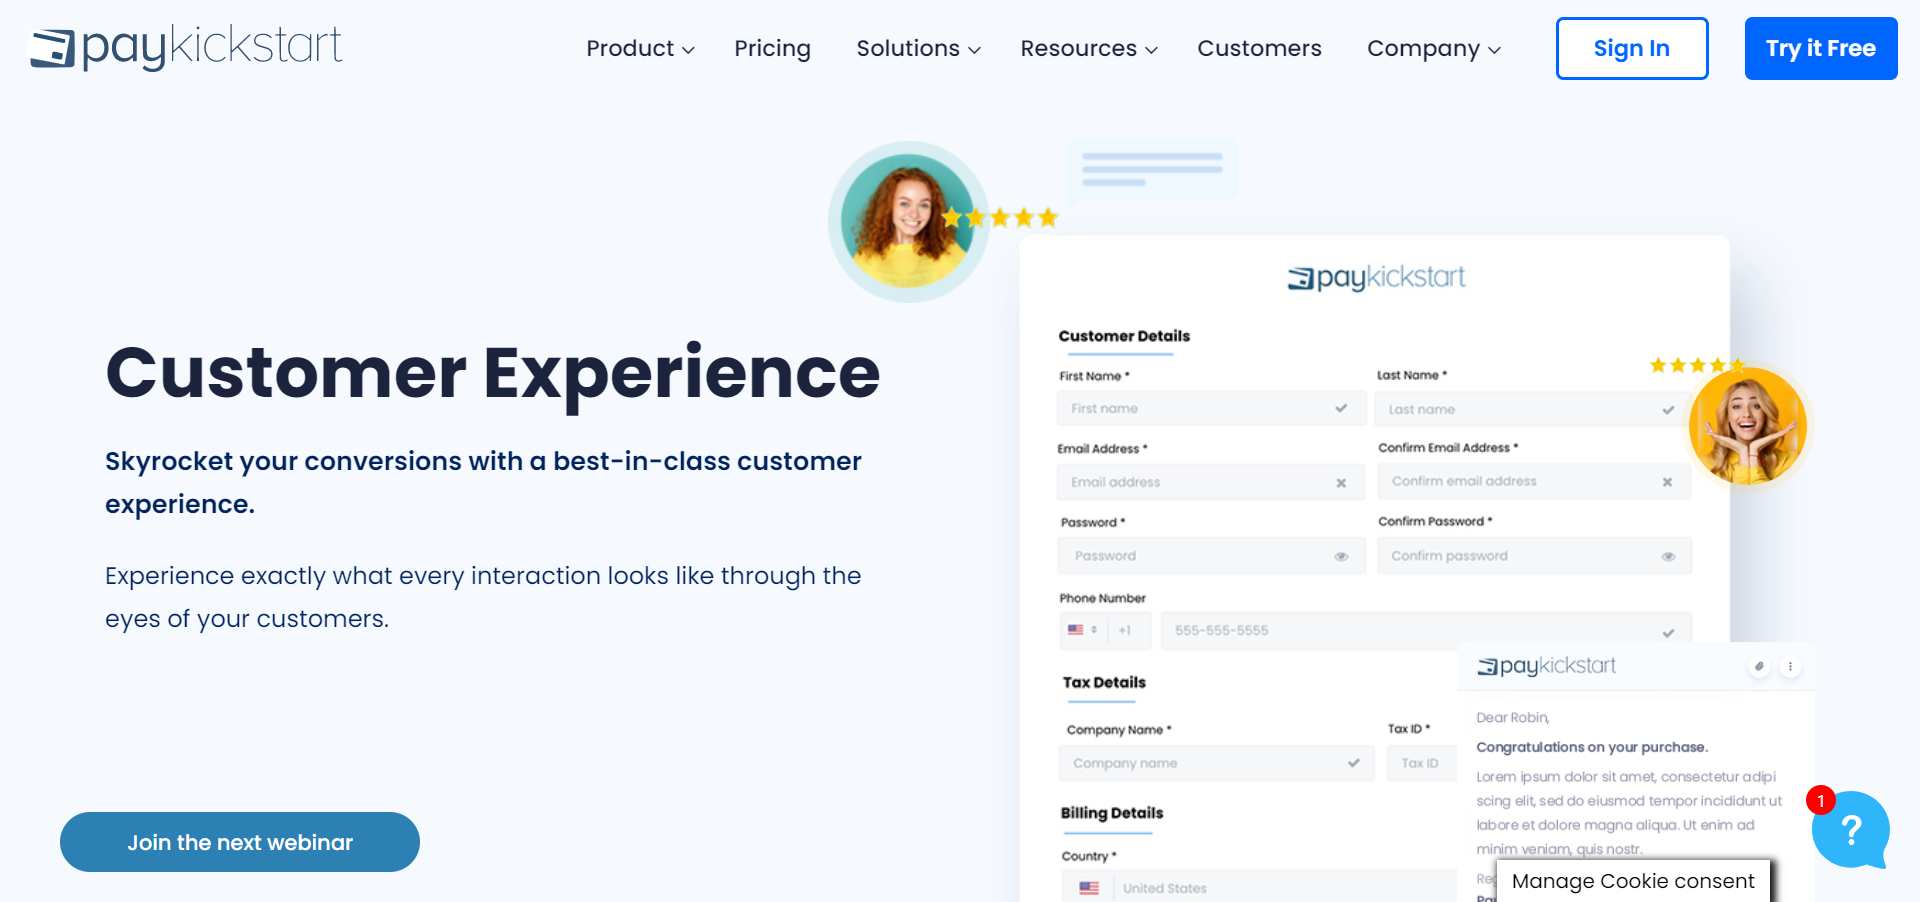Open the Customers page
Image resolution: width=1920 pixels, height=902 pixels.
click(x=1259, y=48)
